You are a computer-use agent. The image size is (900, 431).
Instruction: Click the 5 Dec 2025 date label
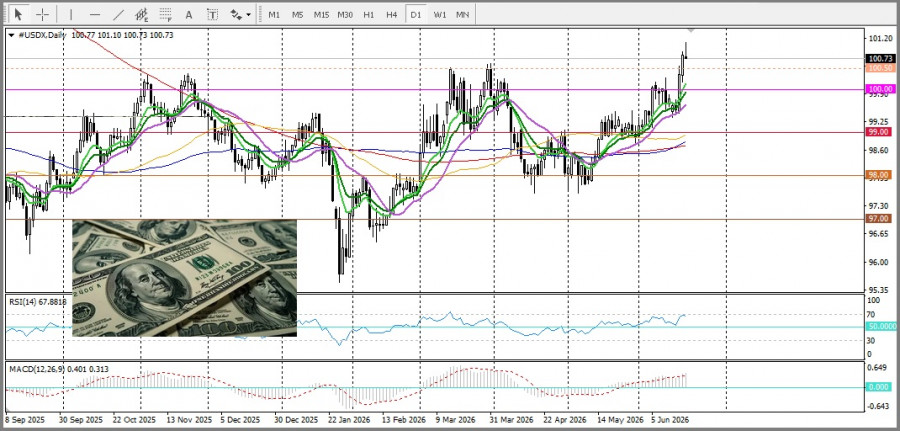point(242,420)
